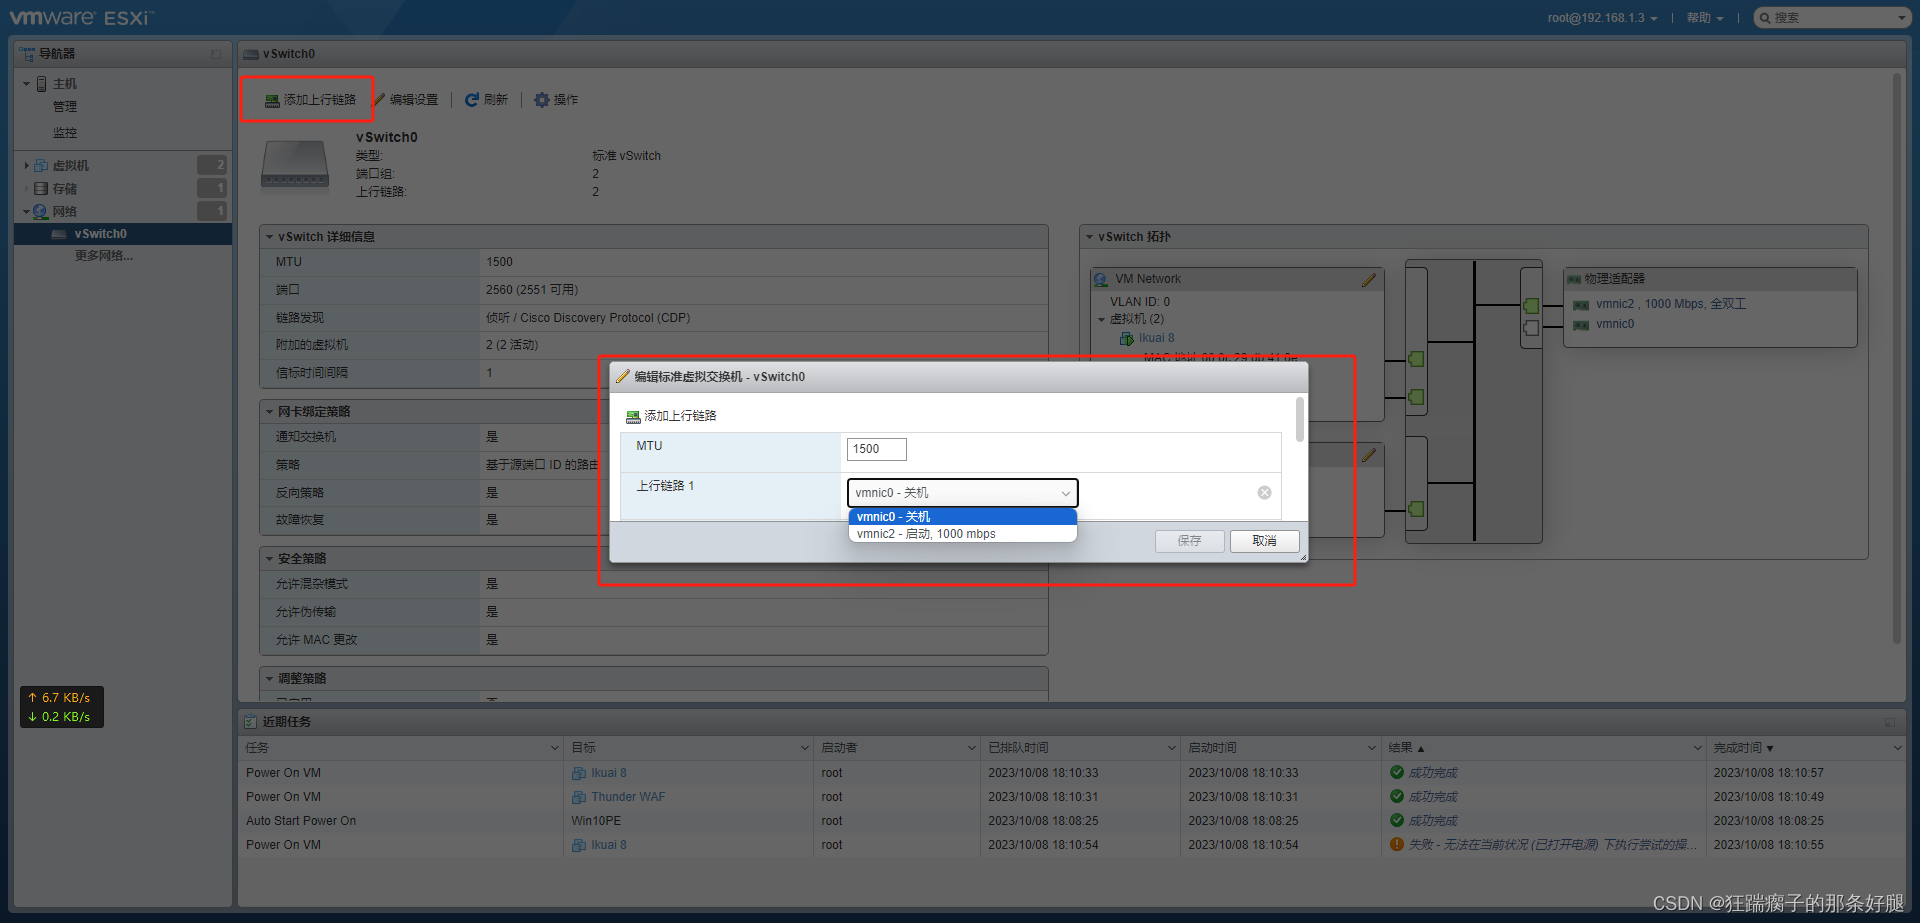Viewport: 1920px width, 923px height.
Task: Click Recent tasks panel icon
Action: click(x=250, y=722)
